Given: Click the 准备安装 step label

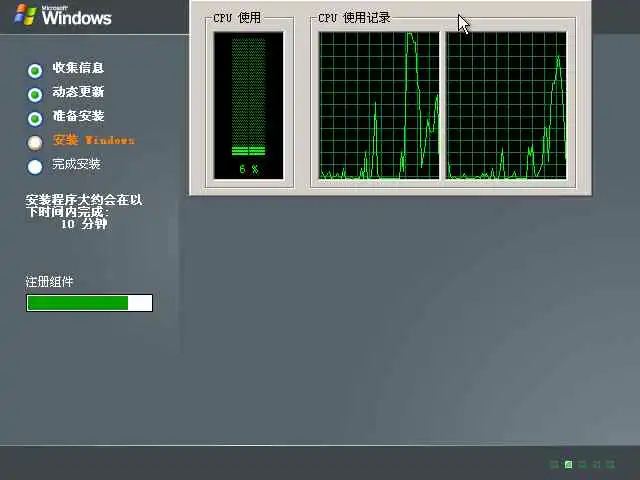Looking at the screenshot, I should click(x=78, y=116).
